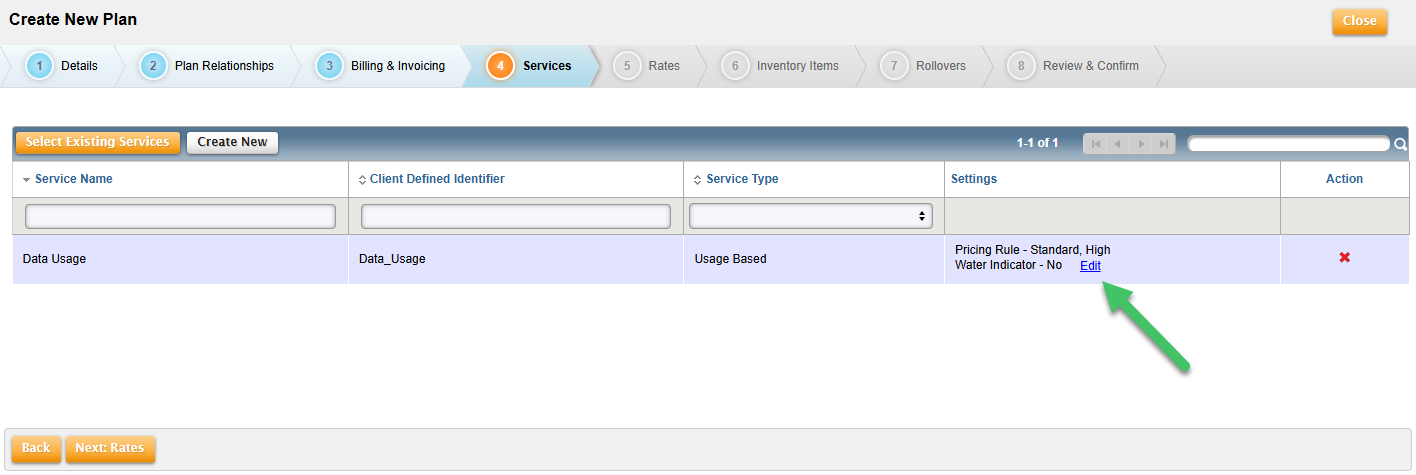The image size is (1416, 475).
Task: Click the Next: Rates button
Action: pyautogui.click(x=110, y=448)
